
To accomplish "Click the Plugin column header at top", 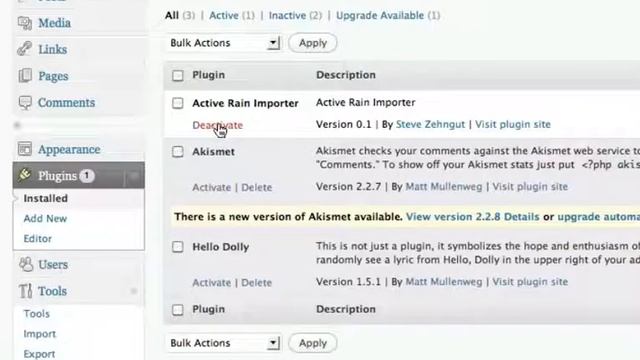I will (x=209, y=75).
